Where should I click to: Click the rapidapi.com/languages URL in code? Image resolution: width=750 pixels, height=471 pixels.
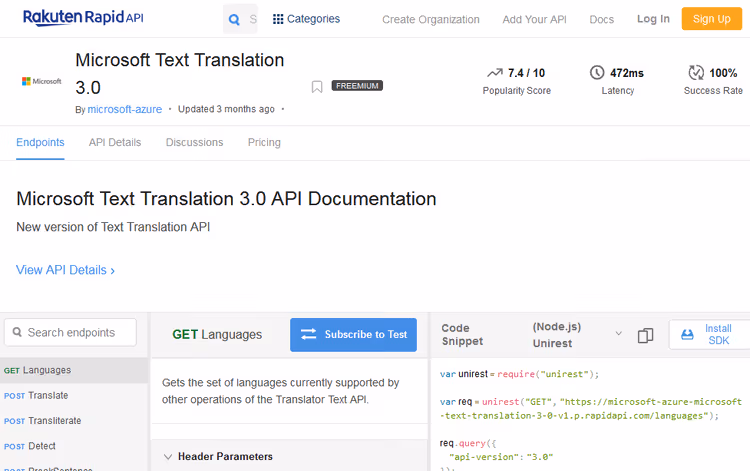point(591,409)
